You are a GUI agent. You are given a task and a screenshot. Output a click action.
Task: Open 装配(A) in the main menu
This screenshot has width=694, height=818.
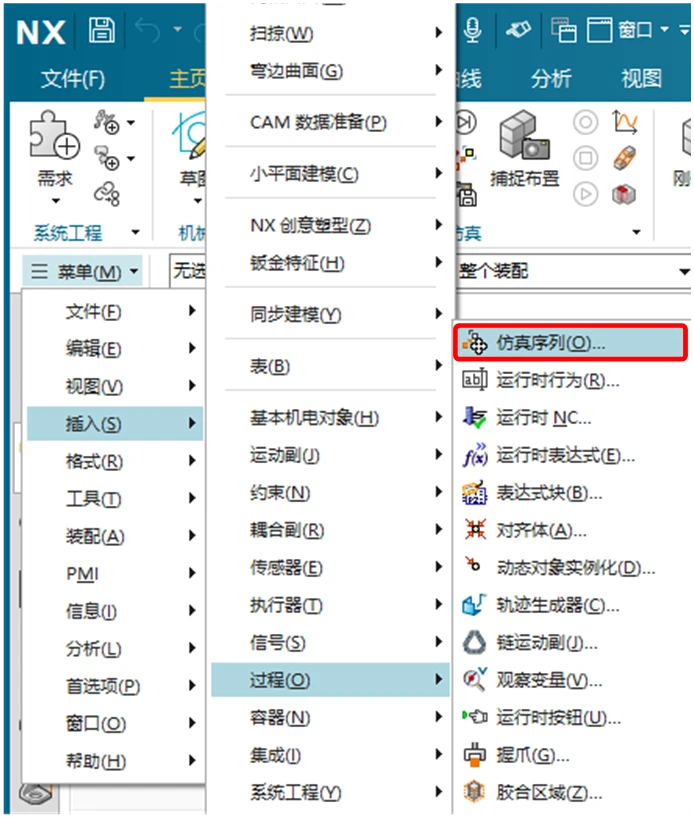(x=115, y=536)
